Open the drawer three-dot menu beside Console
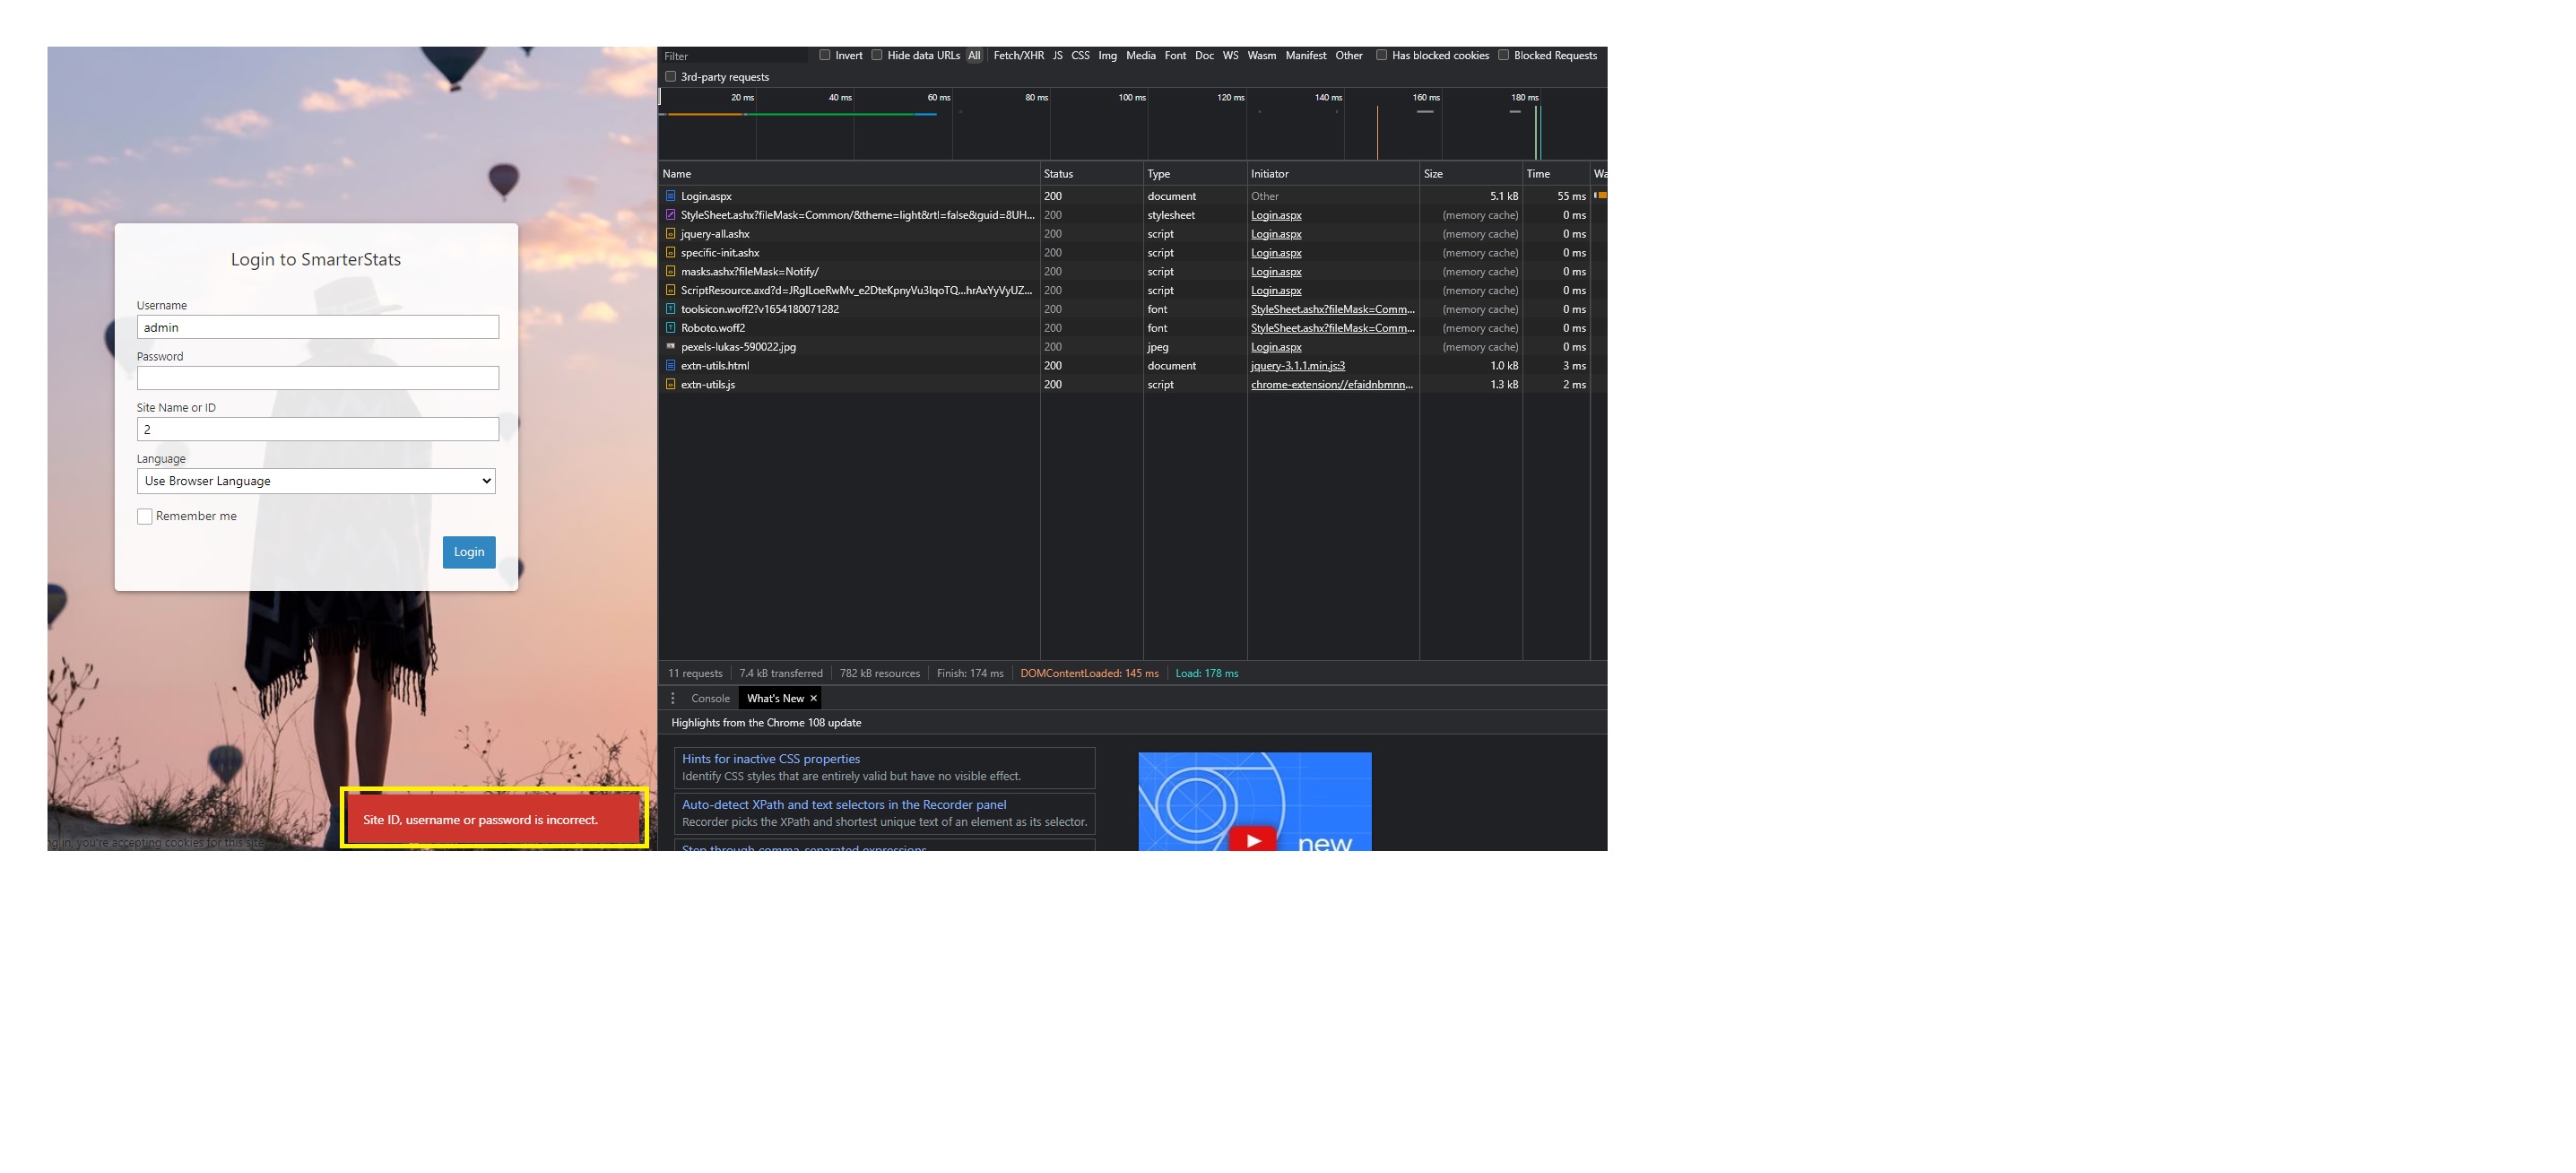Image resolution: width=2576 pixels, height=1173 pixels. click(673, 698)
